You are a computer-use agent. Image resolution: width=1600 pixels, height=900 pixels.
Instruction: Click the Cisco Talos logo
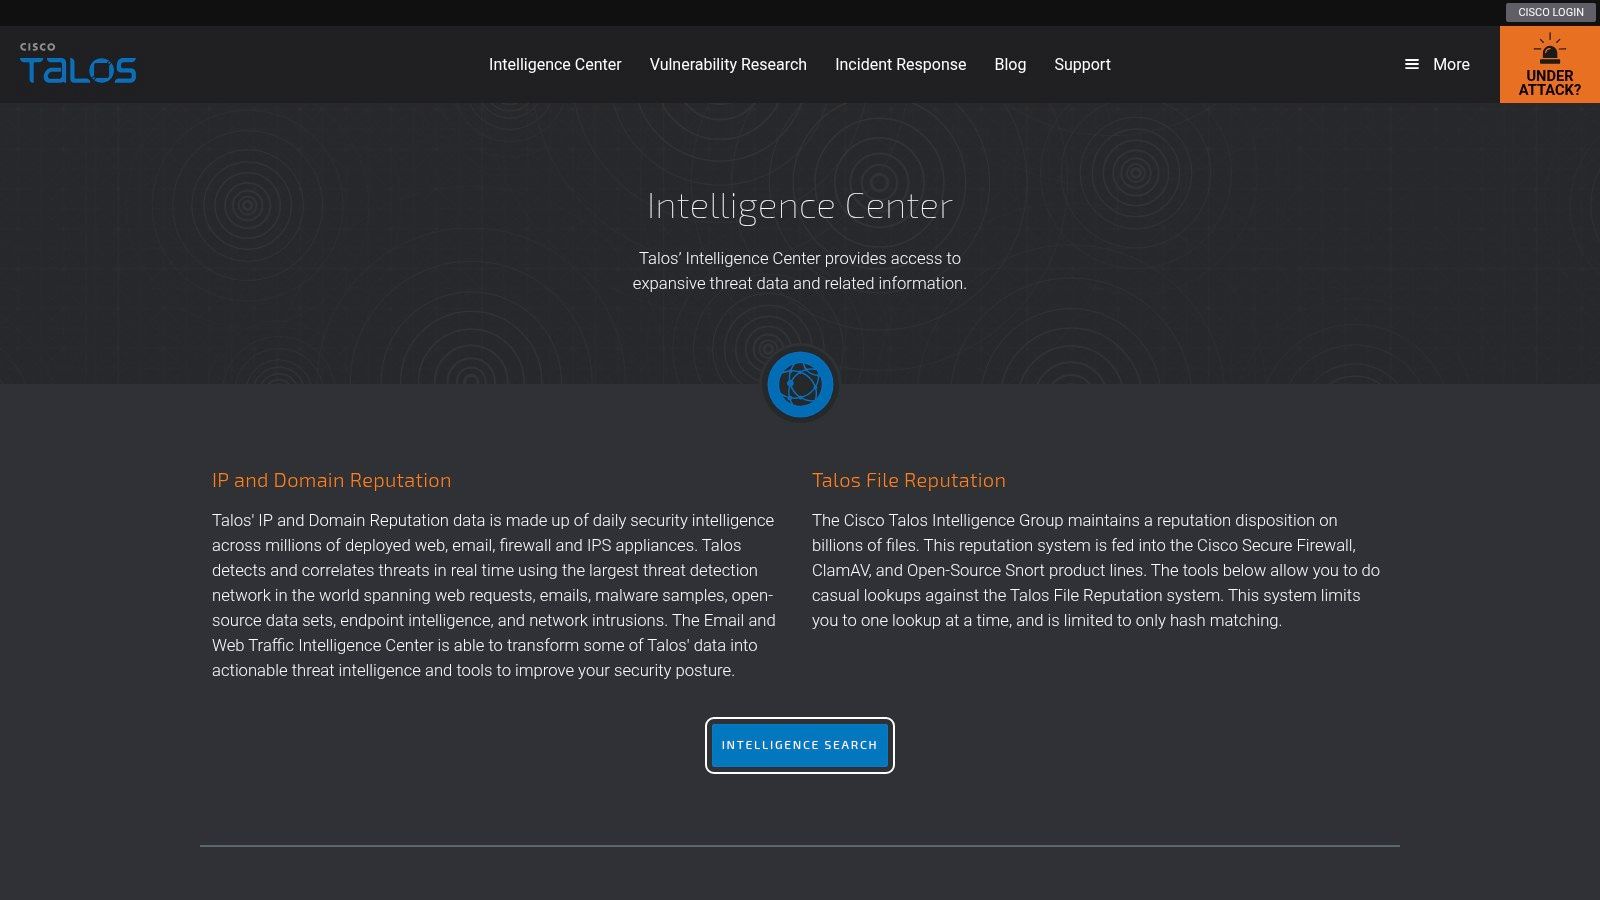click(x=78, y=63)
